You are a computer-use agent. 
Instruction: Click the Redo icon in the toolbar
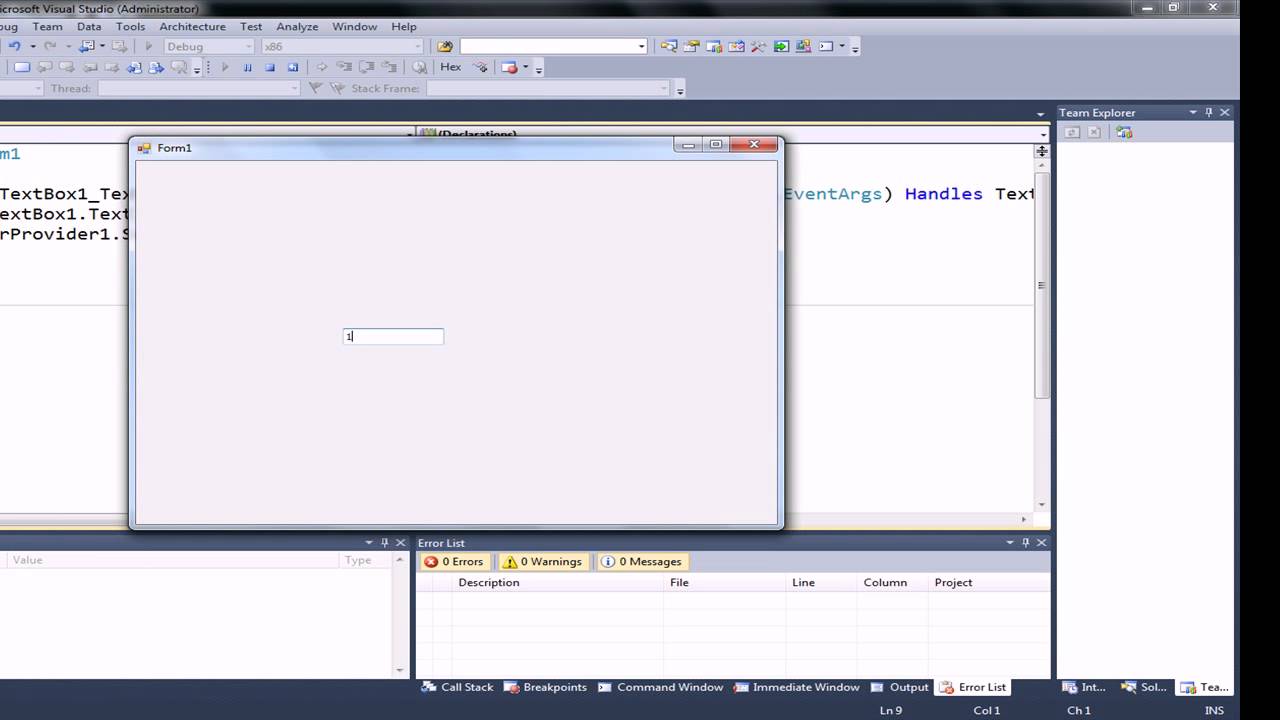(50, 46)
